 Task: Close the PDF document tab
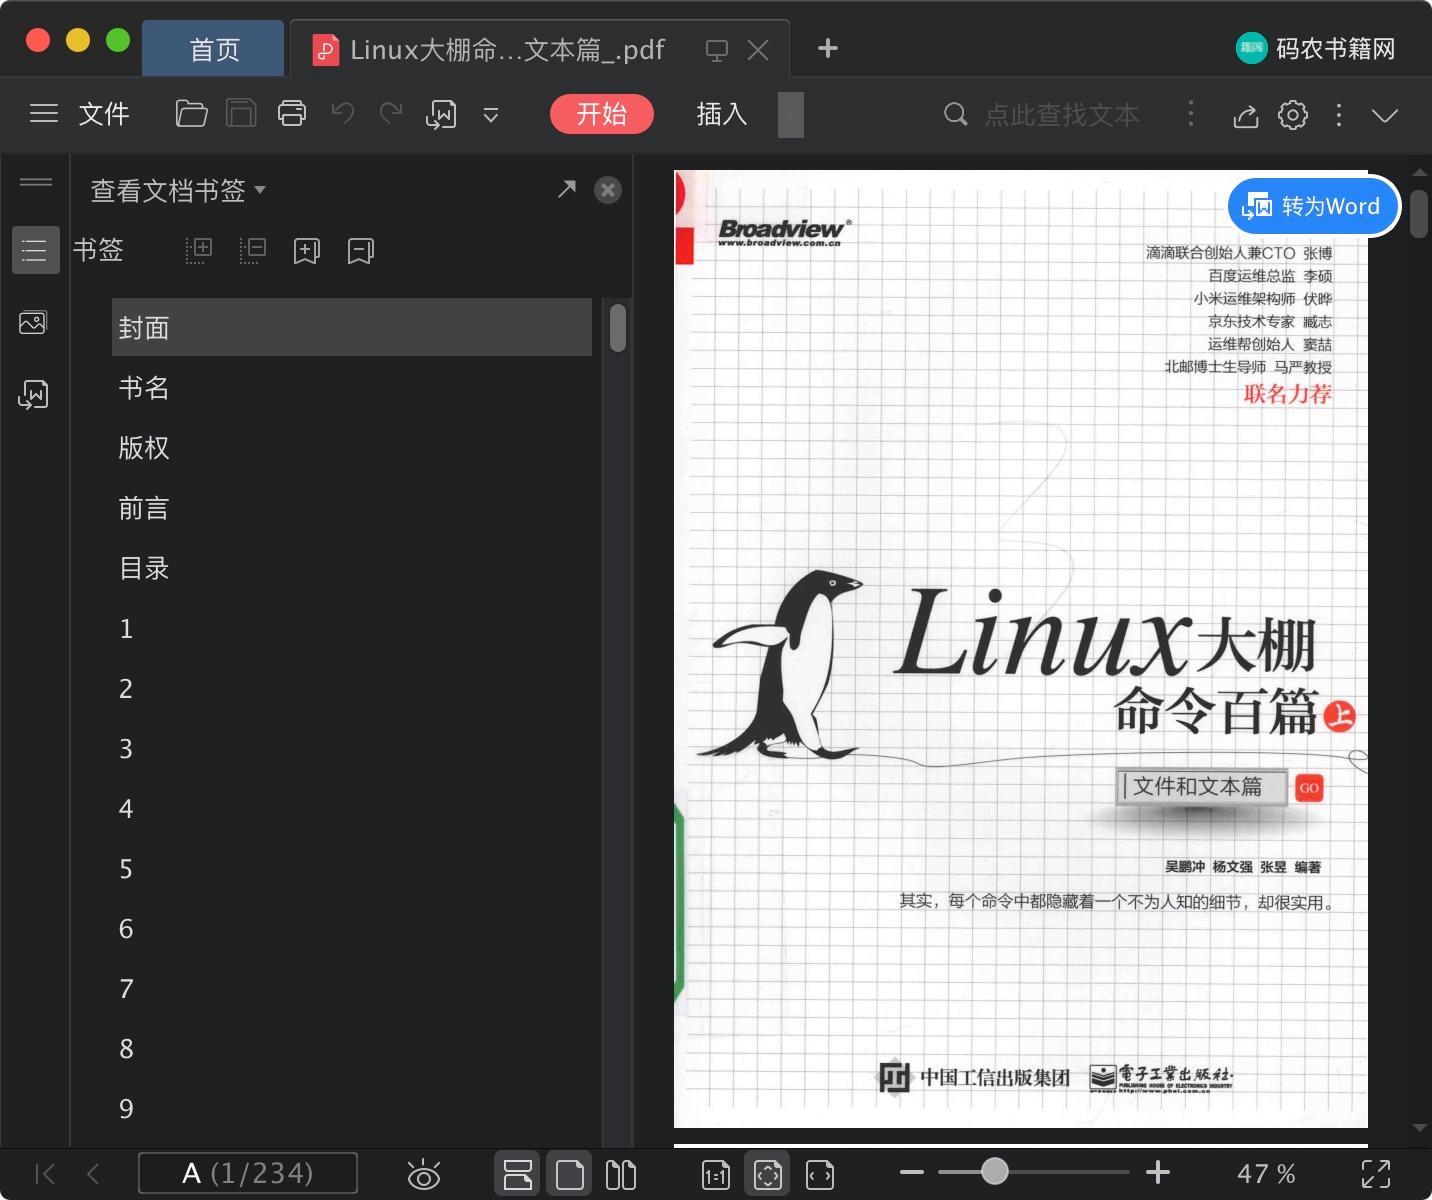[758, 50]
